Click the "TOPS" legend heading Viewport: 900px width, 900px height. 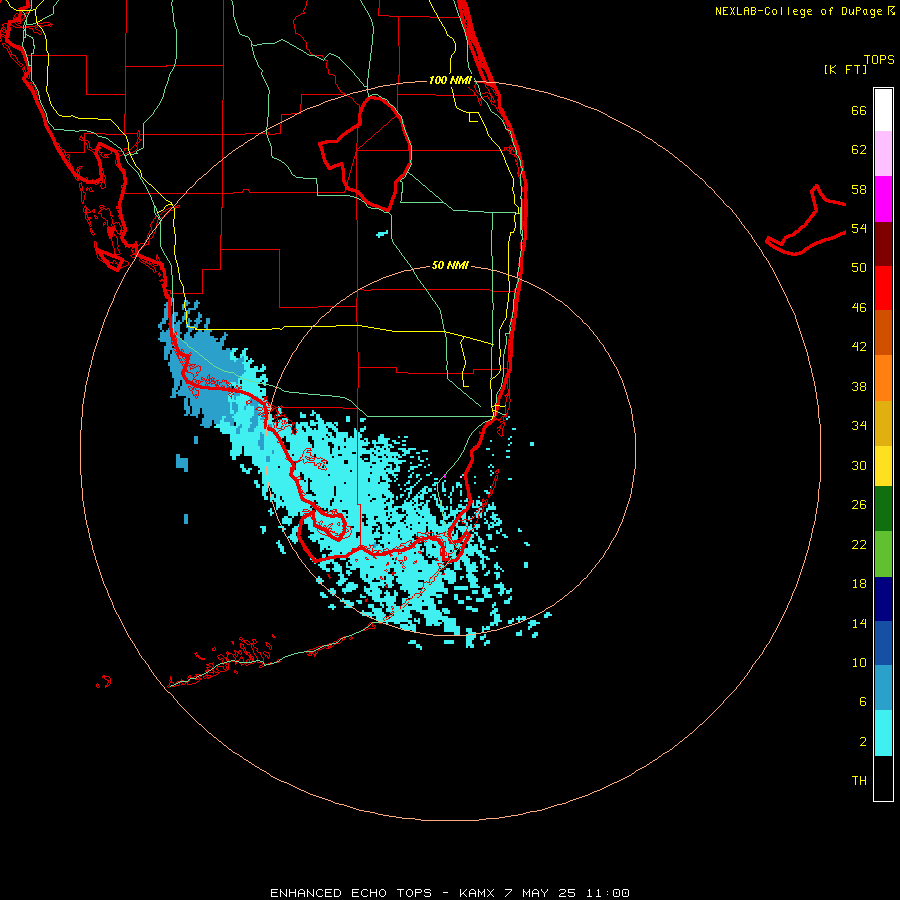coord(879,59)
